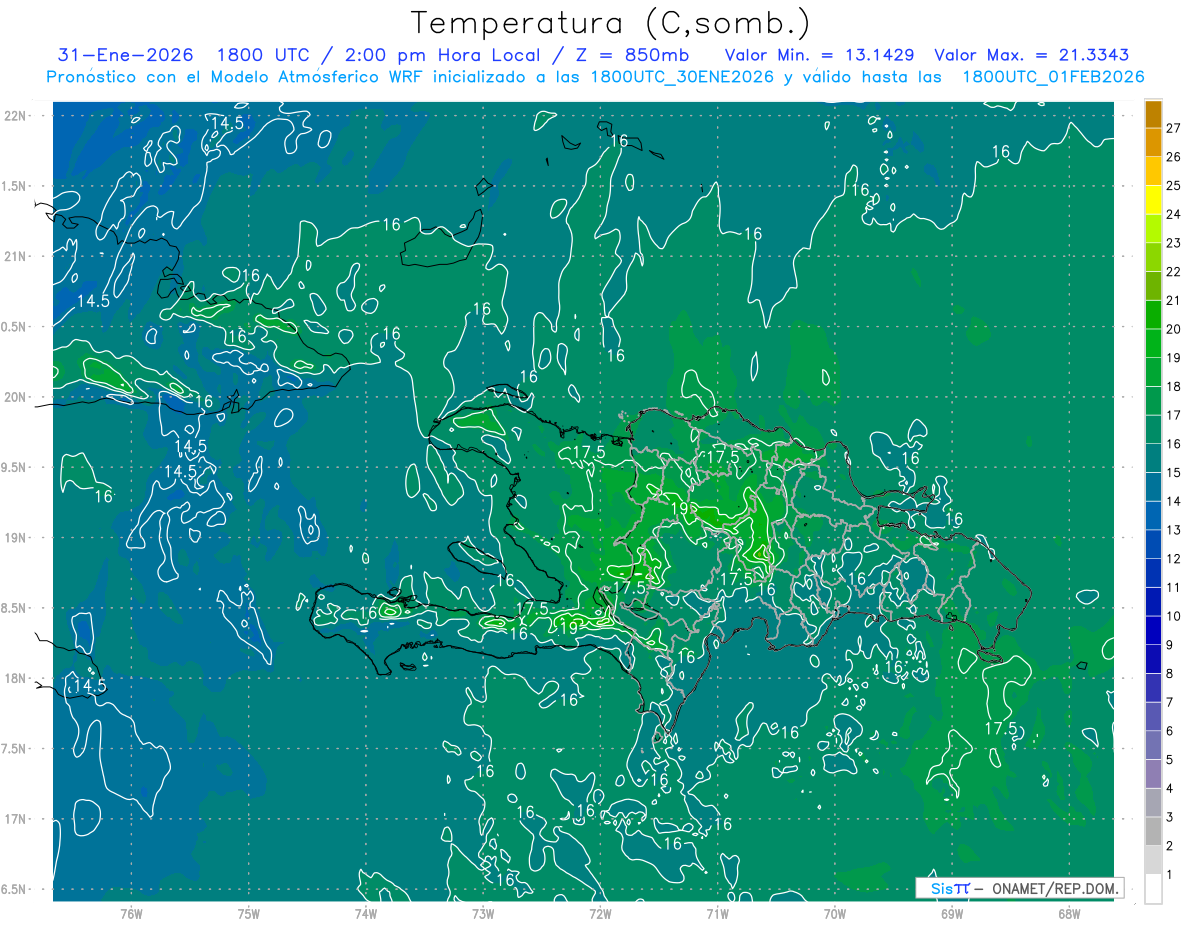Click the "73W" longitude axis label
Screen dimensions: 1200x927
click(x=483, y=914)
